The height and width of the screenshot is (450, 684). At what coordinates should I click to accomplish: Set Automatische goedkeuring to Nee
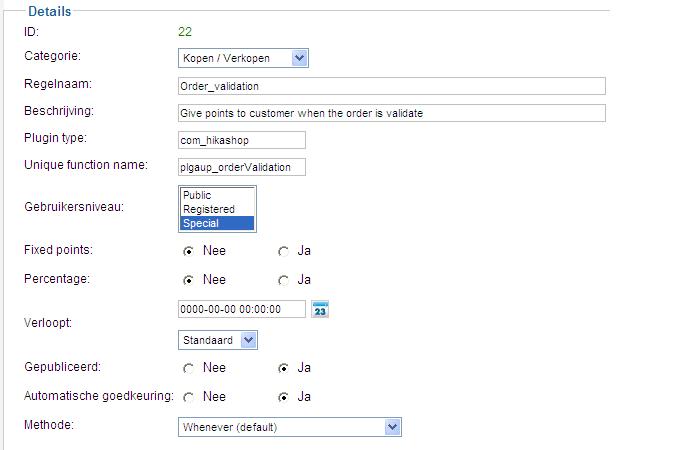pyautogui.click(x=188, y=397)
